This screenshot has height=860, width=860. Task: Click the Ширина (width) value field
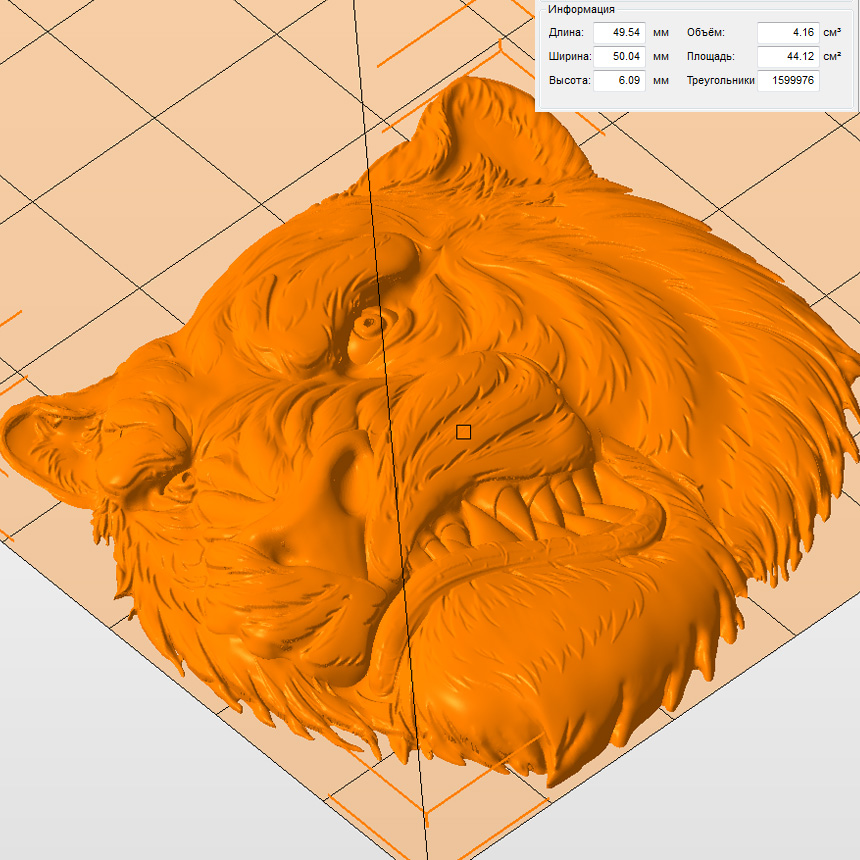click(x=619, y=56)
